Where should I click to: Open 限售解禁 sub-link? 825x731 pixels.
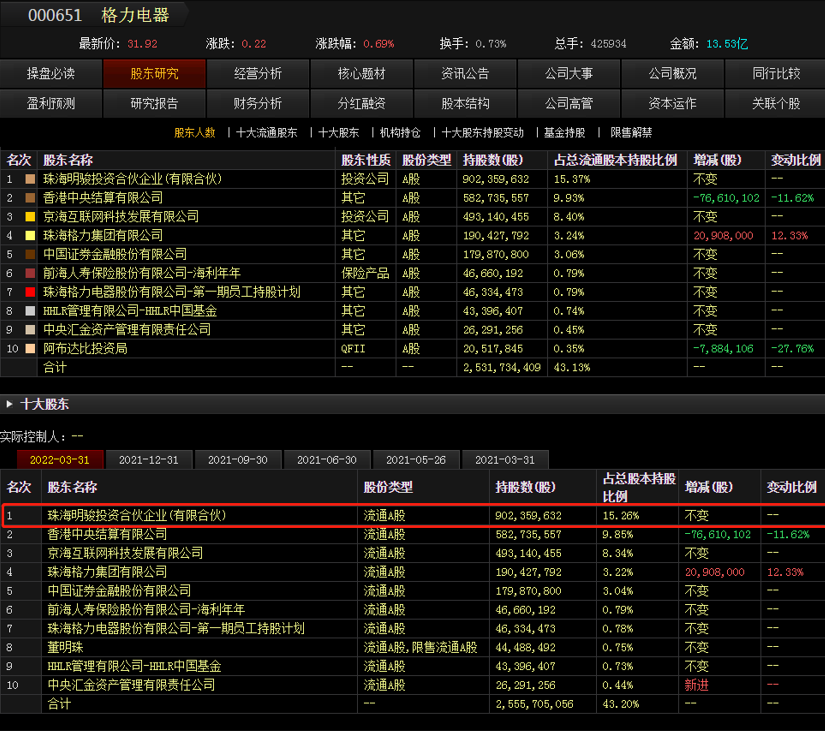631,133
